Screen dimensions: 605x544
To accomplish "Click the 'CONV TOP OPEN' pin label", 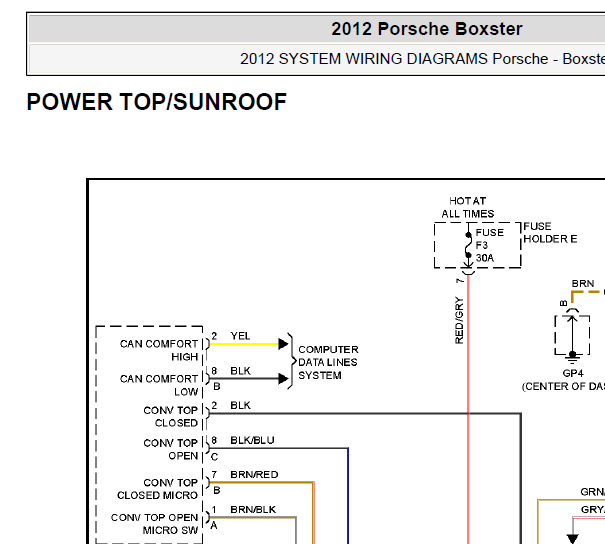I will click(x=171, y=449).
